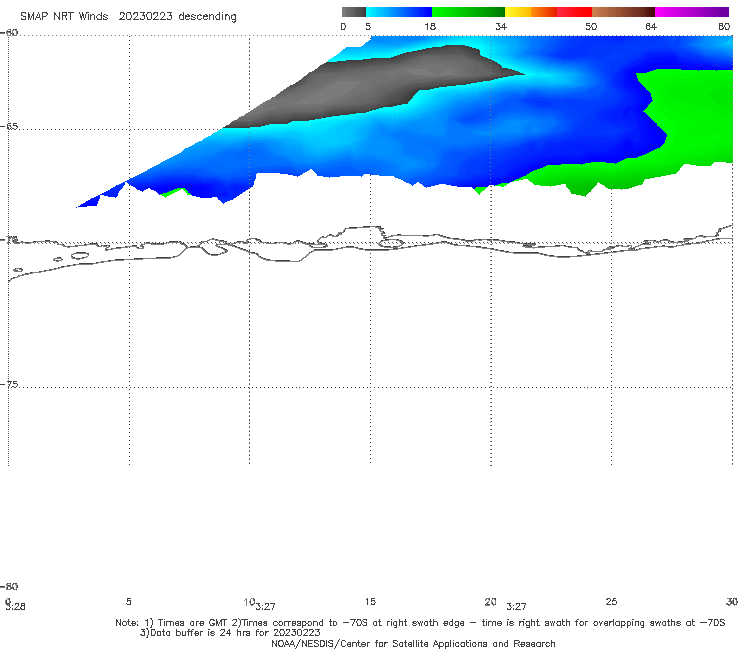Click the title 'SMAP NRT Winds 20230223 descending'
This screenshot has width=740, height=650.
point(128,16)
